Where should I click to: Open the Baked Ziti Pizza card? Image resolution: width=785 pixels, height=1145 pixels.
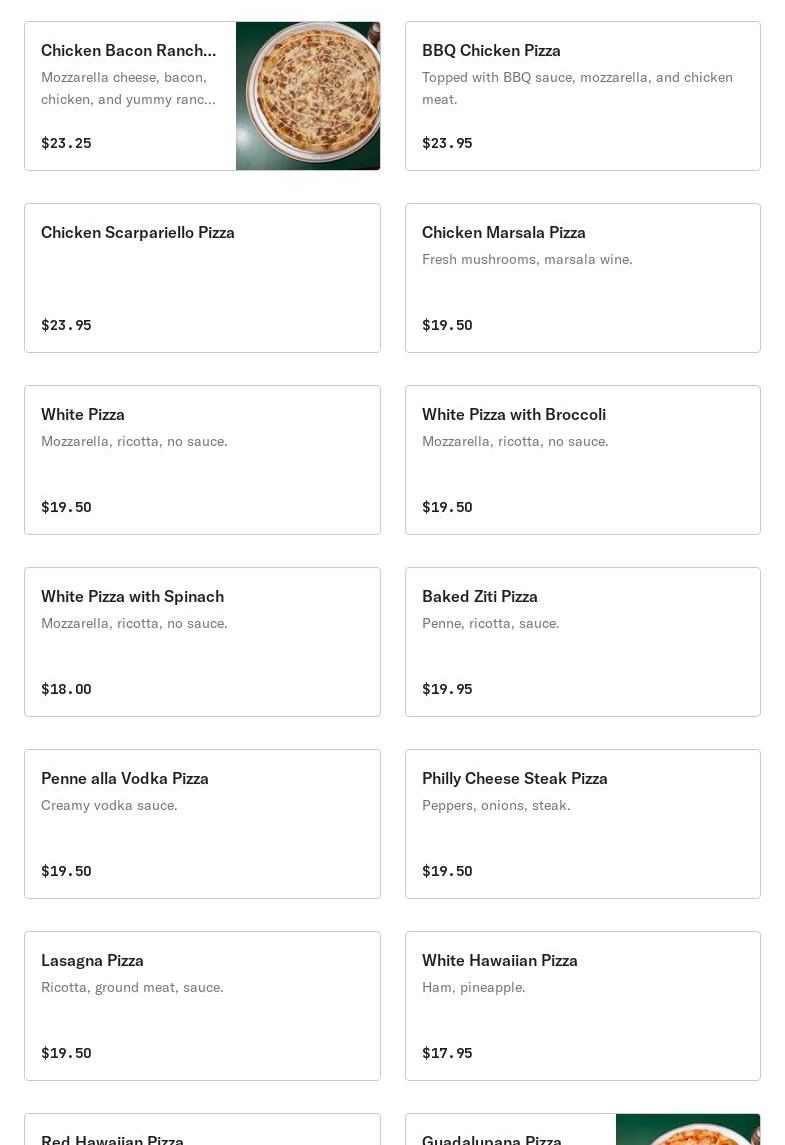click(x=583, y=641)
